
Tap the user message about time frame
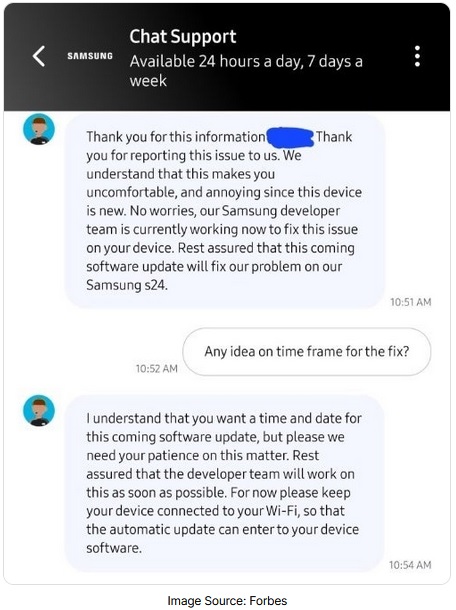[307, 352]
